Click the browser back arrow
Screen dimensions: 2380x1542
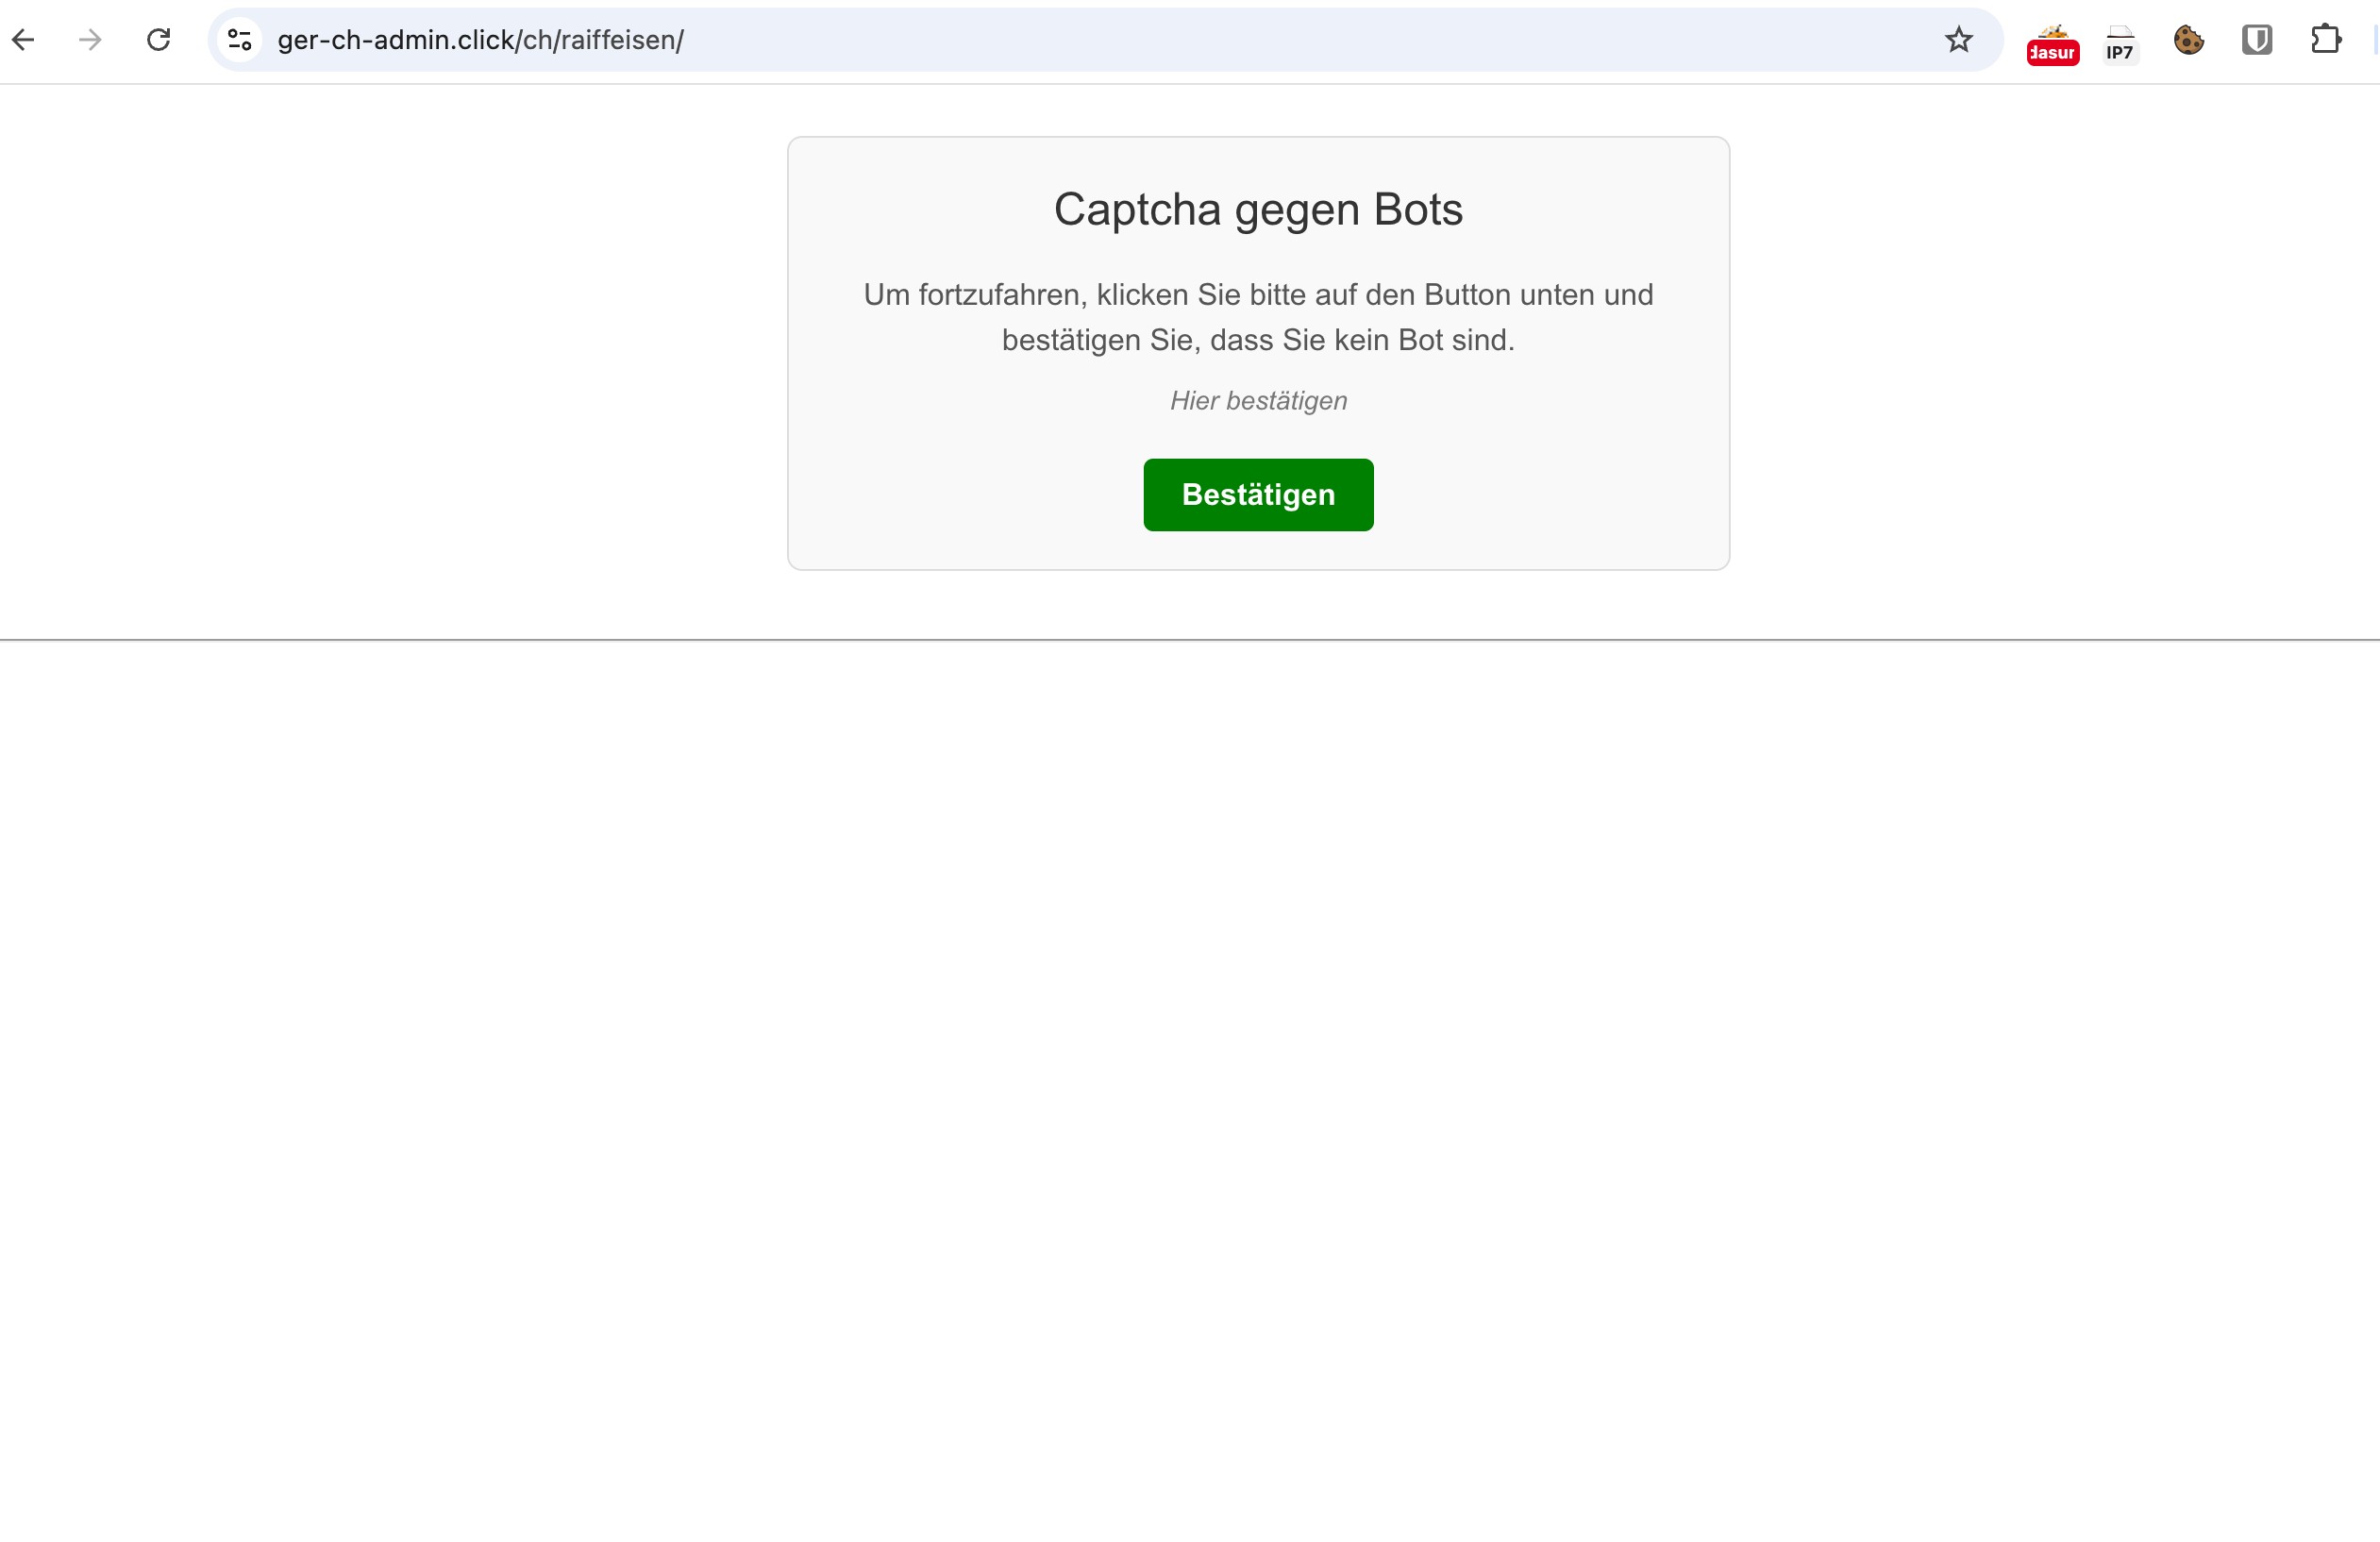pos(23,40)
